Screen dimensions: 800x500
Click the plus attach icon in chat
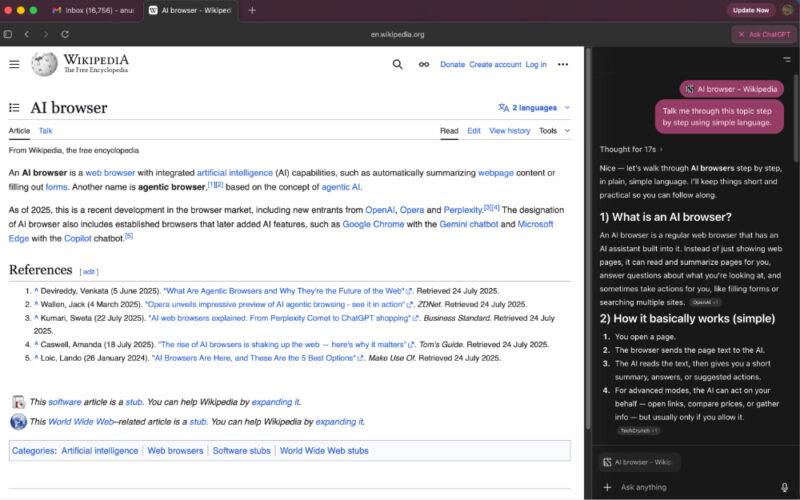coord(607,487)
